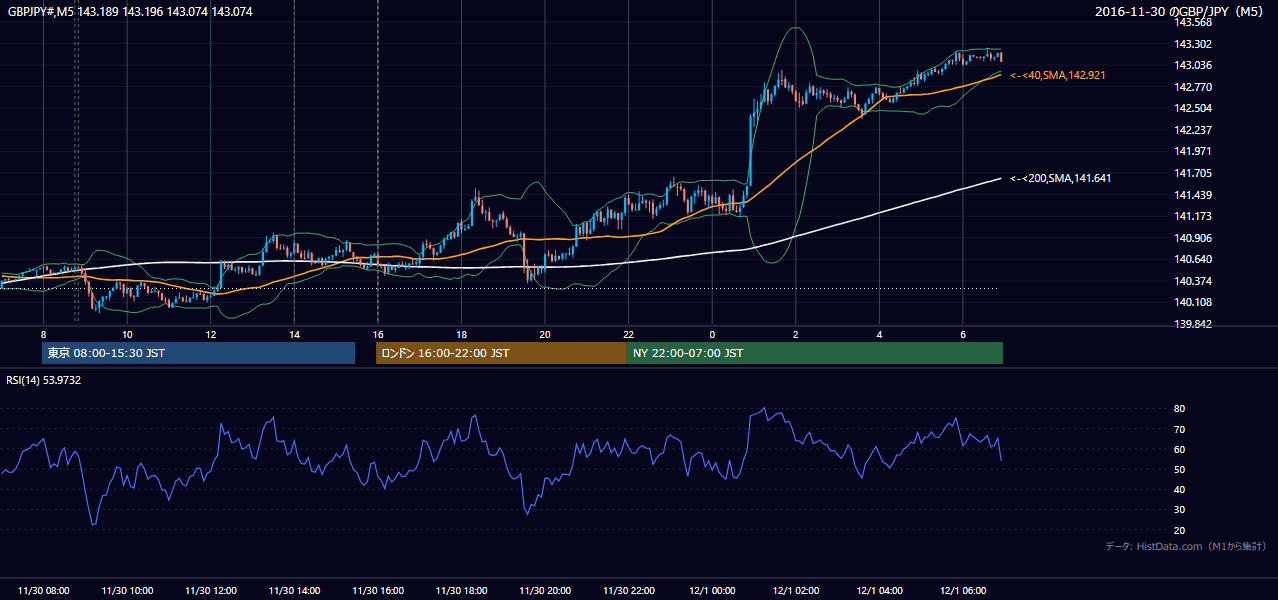
Task: Click the 40 SMA 142.921 label
Action: [1059, 75]
